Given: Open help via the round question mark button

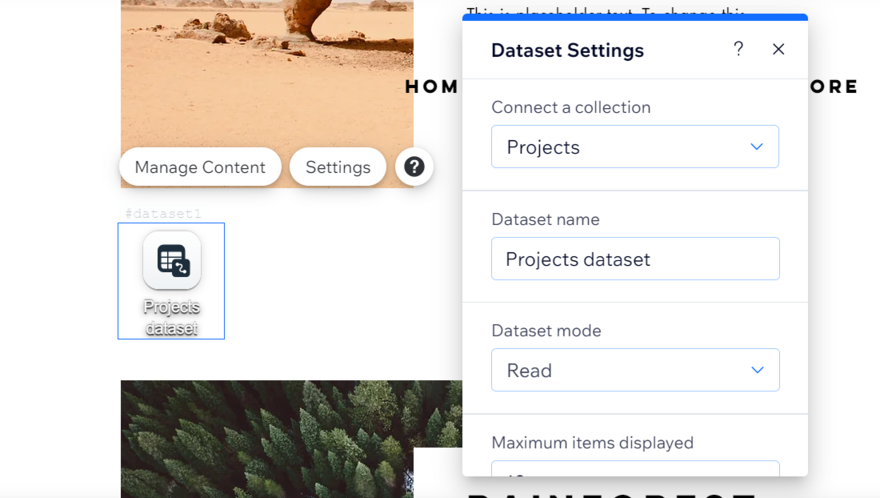Looking at the screenshot, I should (414, 167).
